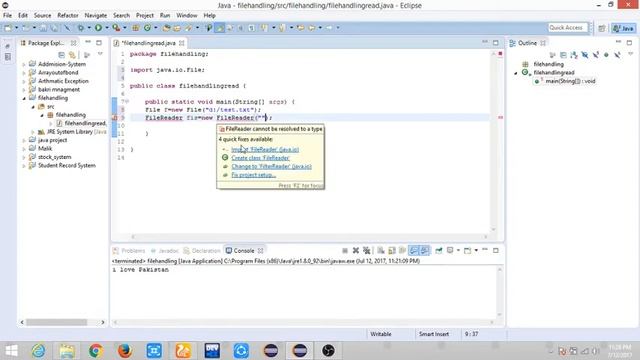Open File Explorer from the taskbar

click(x=67, y=351)
